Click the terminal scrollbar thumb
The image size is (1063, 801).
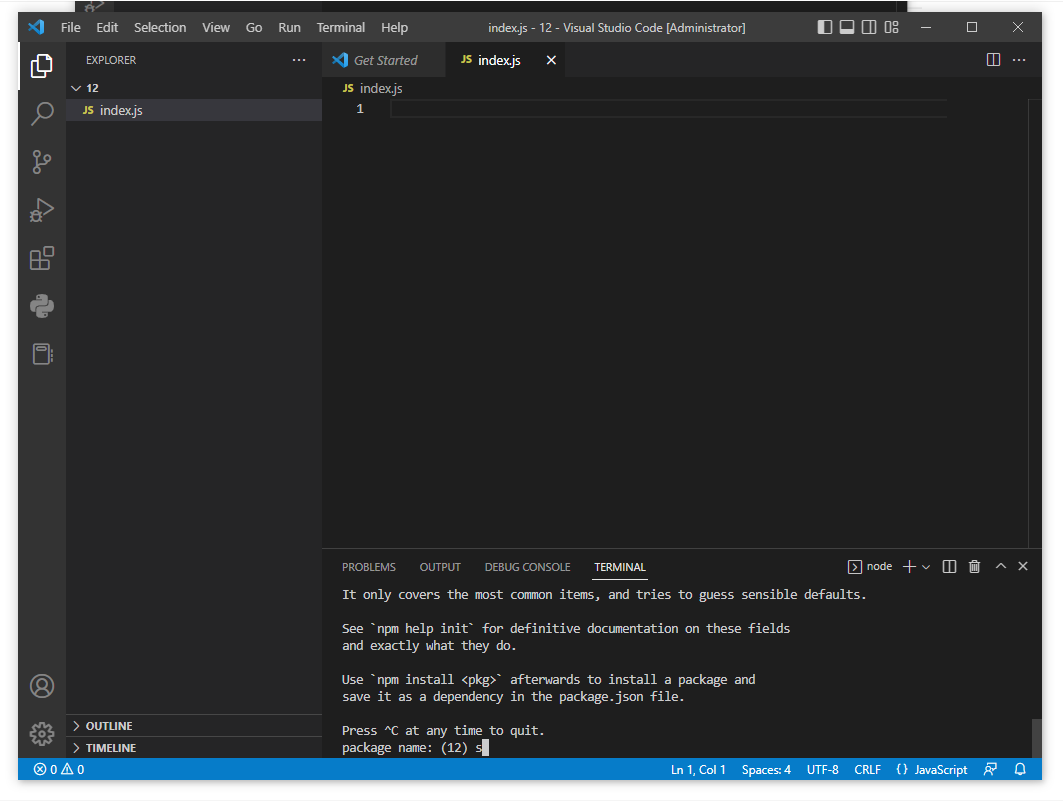pyautogui.click(x=1036, y=738)
